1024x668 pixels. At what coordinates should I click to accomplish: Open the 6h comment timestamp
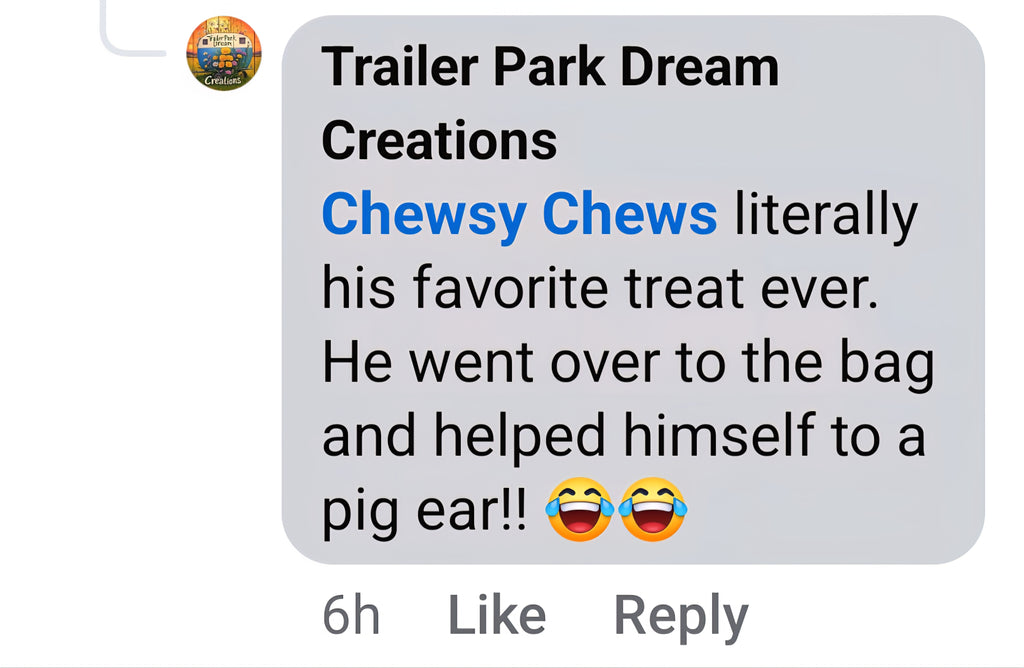(x=351, y=615)
